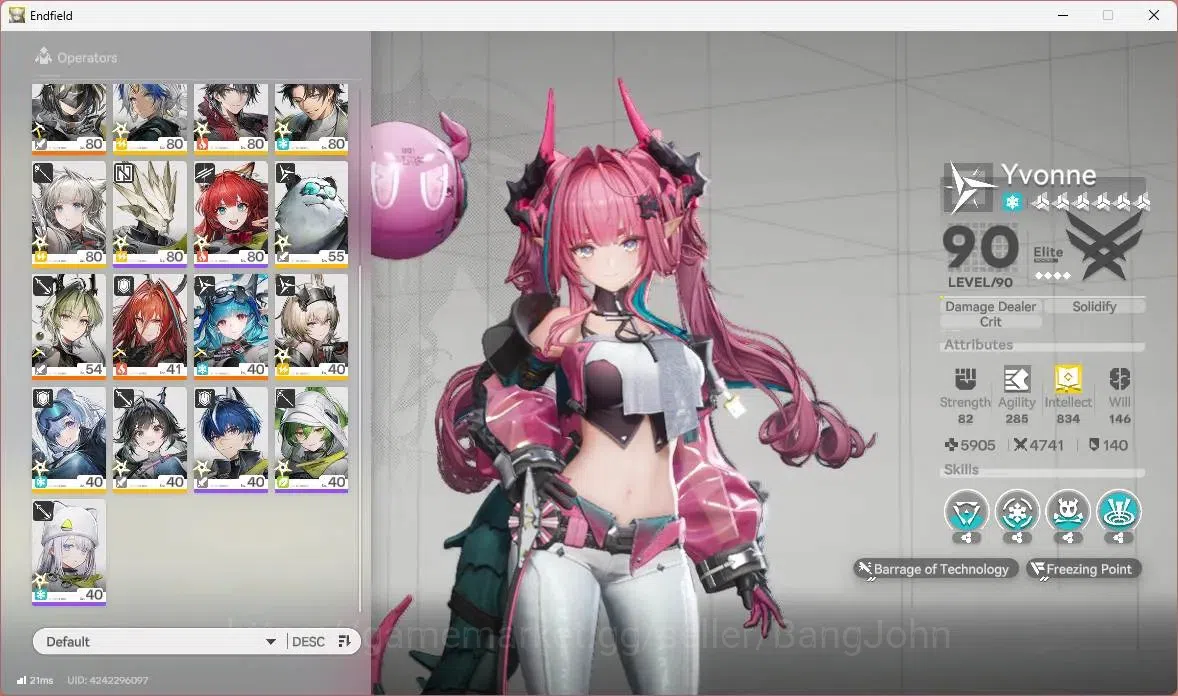Screen dimensions: 1178x696
Task: Click the Agility attribute icon
Action: point(1016,379)
